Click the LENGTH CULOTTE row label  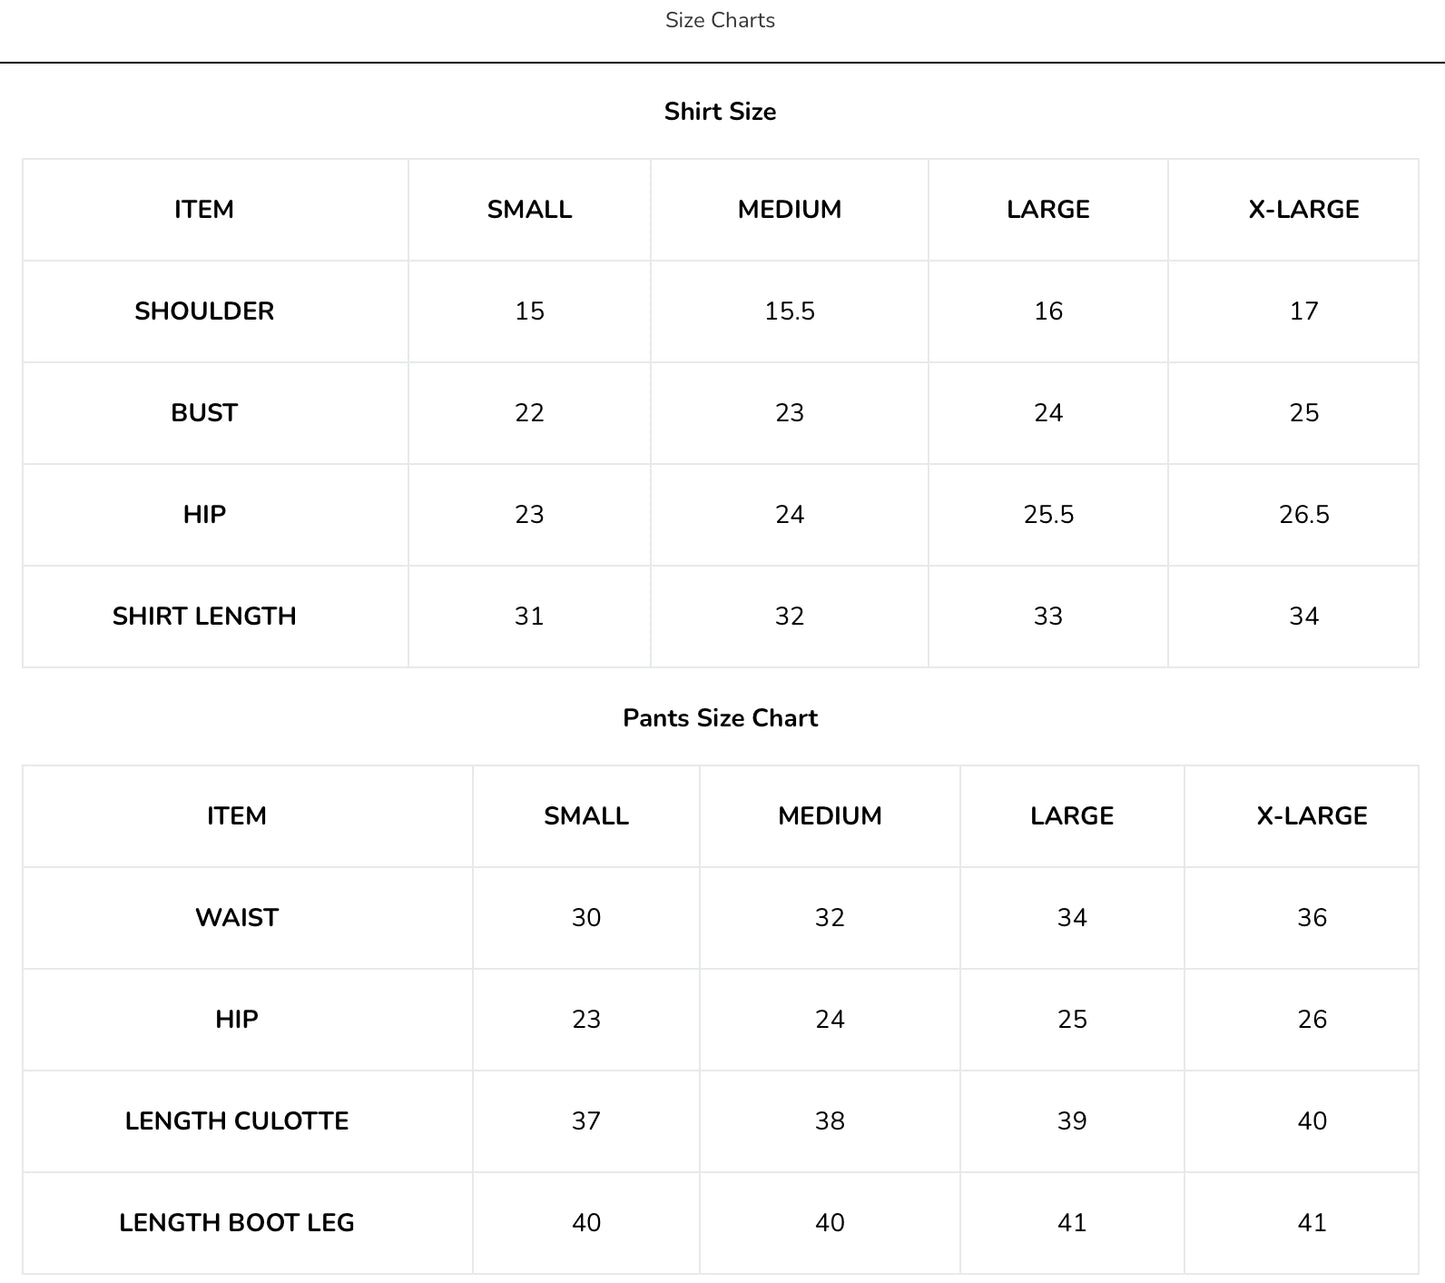click(237, 1121)
